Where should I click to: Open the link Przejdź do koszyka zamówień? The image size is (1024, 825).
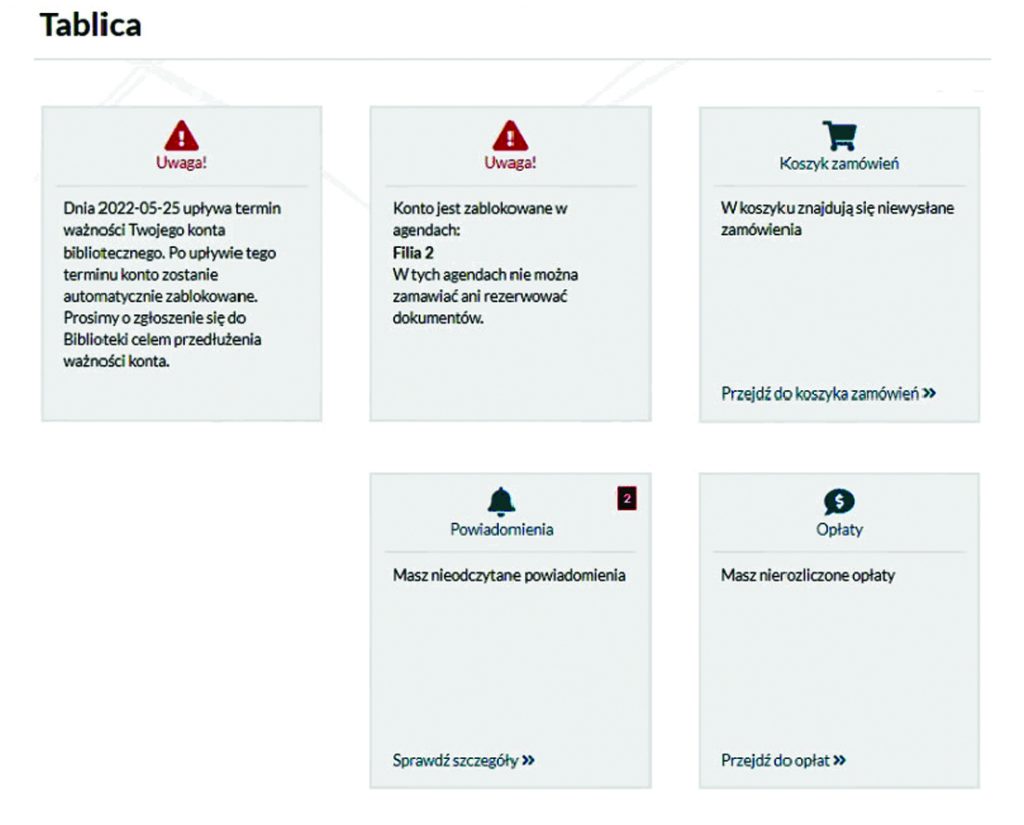pyautogui.click(x=819, y=393)
